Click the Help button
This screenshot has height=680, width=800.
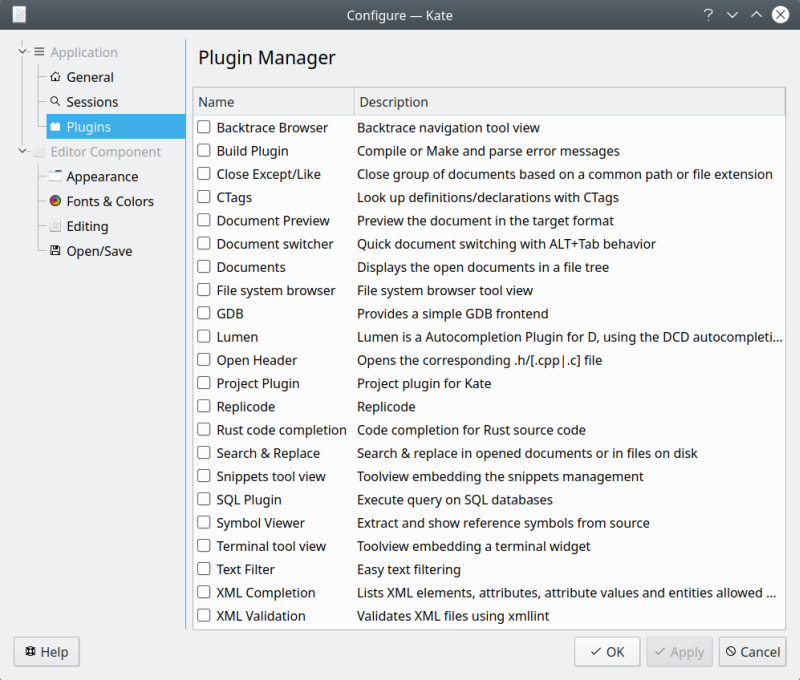tap(46, 651)
